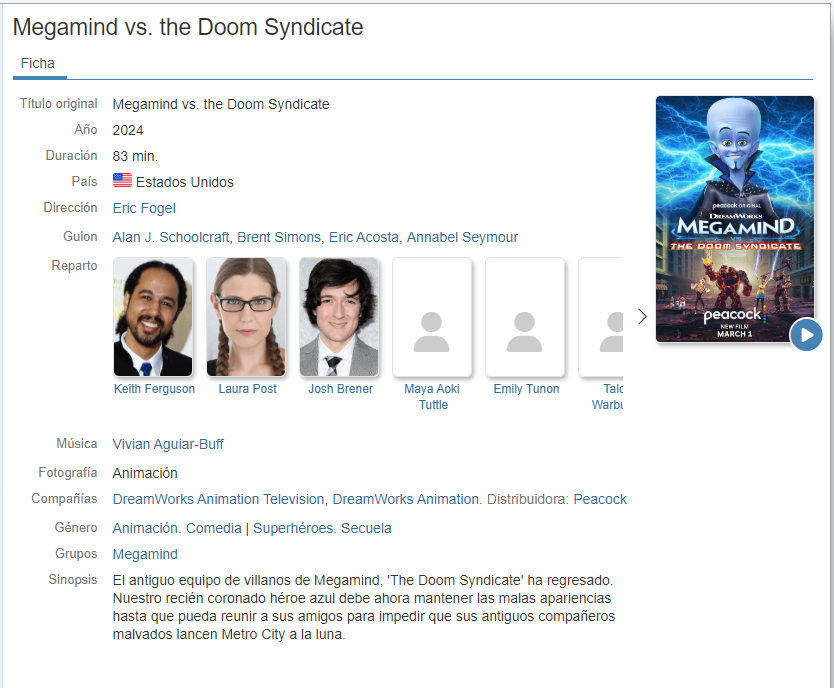Open composer Vivian Aguiar-Buff link

168,444
